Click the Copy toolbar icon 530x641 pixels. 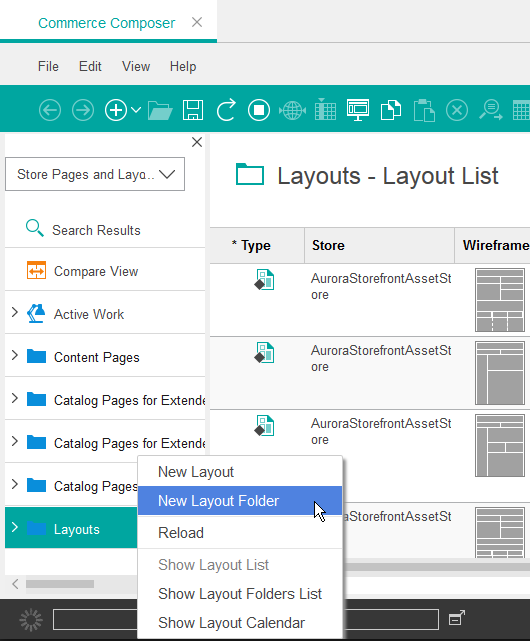[x=391, y=110]
